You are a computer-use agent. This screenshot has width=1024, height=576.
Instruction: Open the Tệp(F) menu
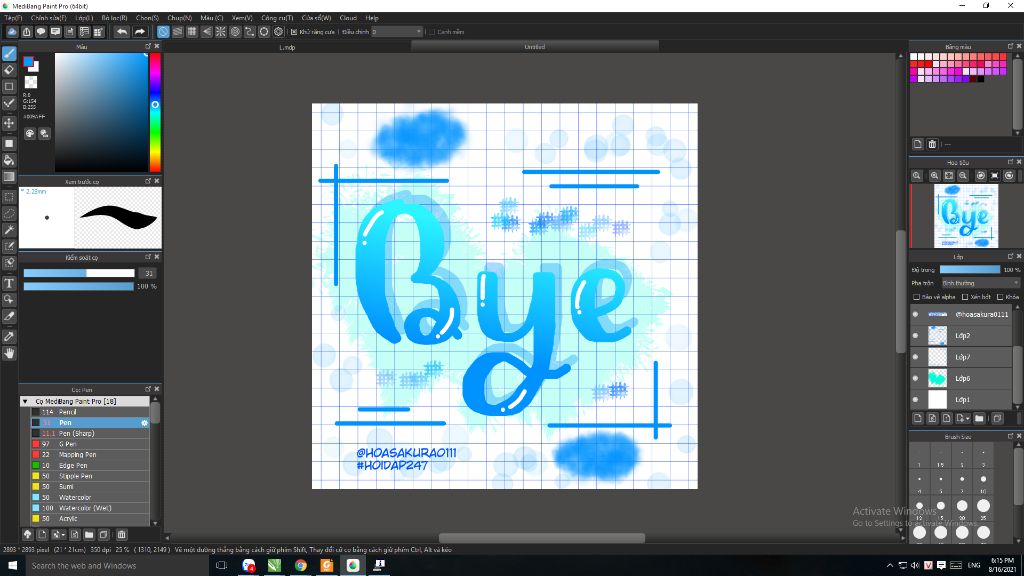13,18
